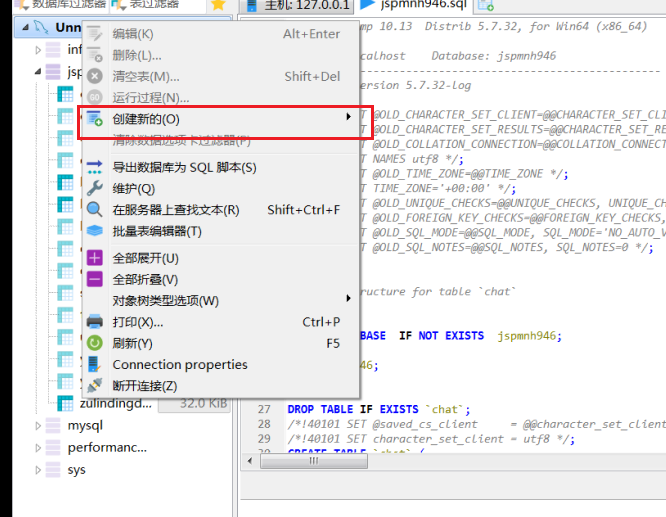Expand the inf... database node

pyautogui.click(x=38, y=50)
